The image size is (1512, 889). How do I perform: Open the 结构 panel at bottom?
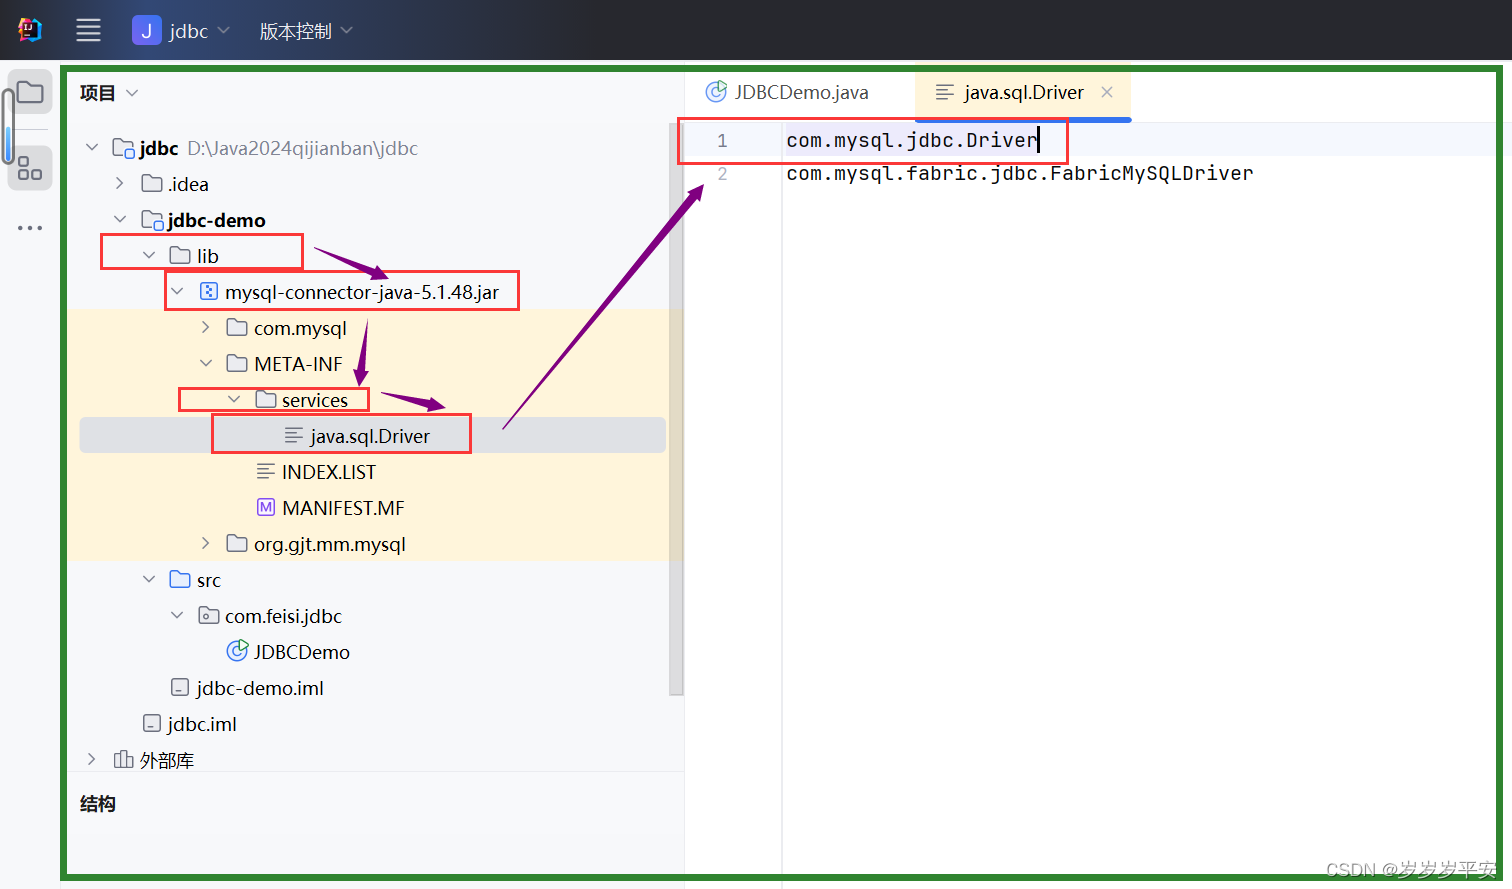[97, 803]
